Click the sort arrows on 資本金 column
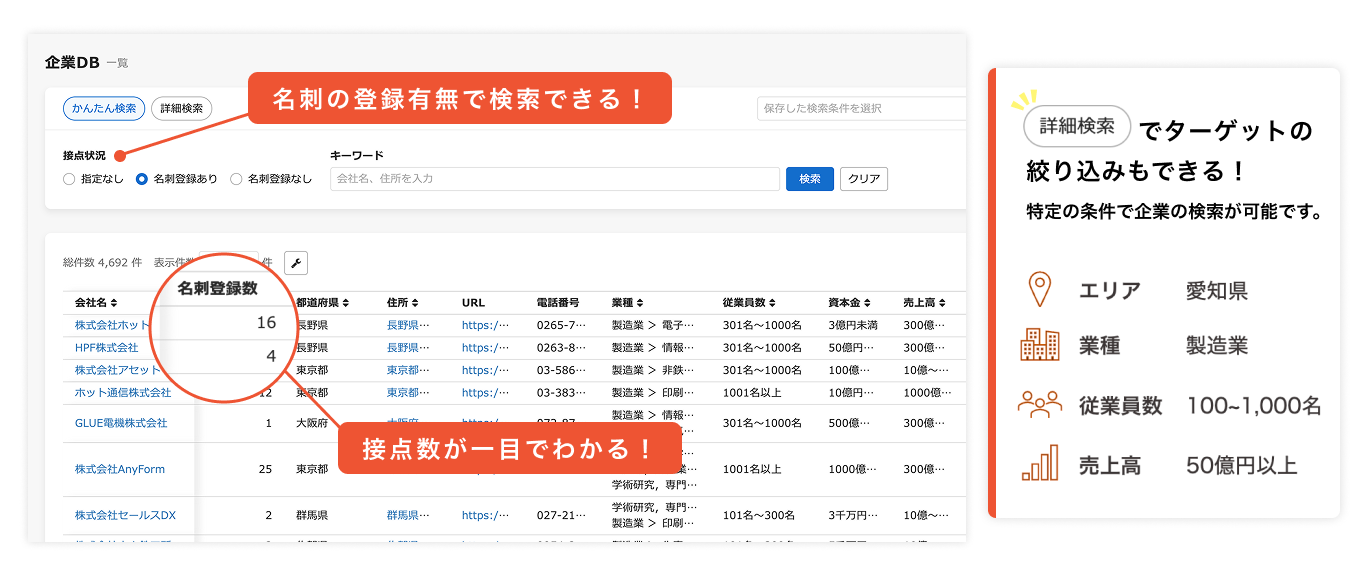Viewport: 1366px width, 584px height. coord(866,300)
